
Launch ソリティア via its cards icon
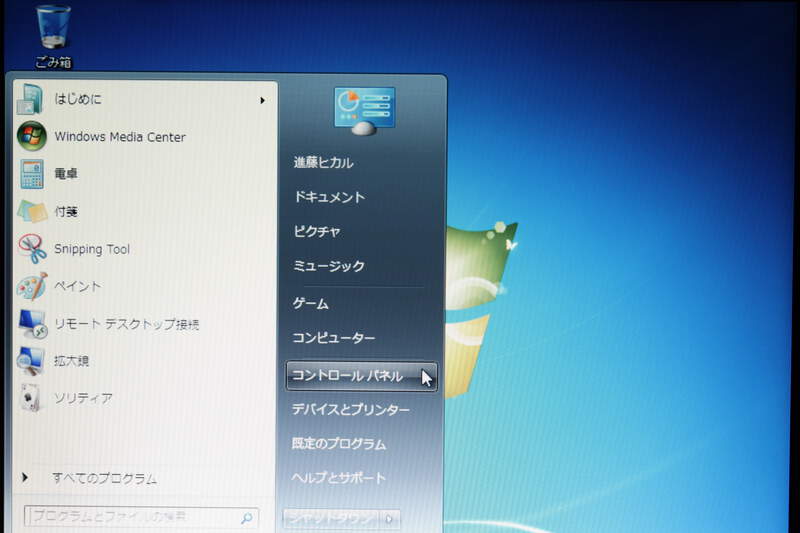point(31,397)
